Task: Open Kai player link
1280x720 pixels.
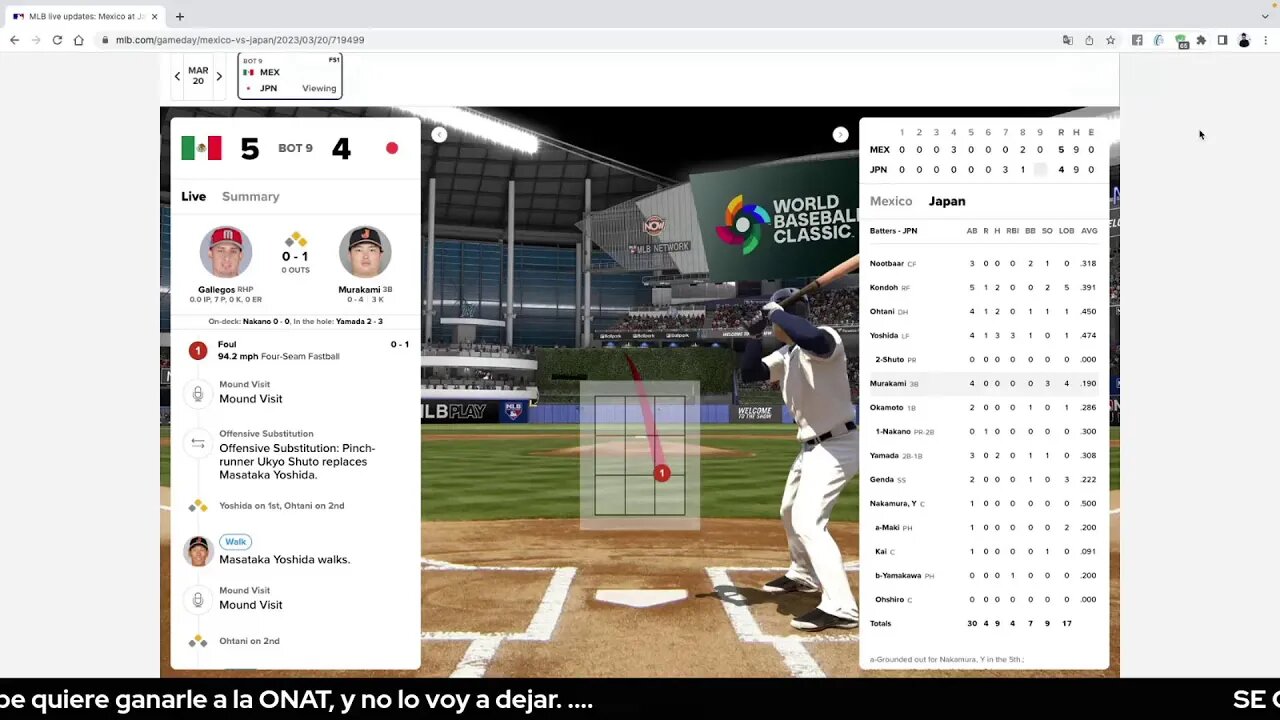Action: (881, 551)
